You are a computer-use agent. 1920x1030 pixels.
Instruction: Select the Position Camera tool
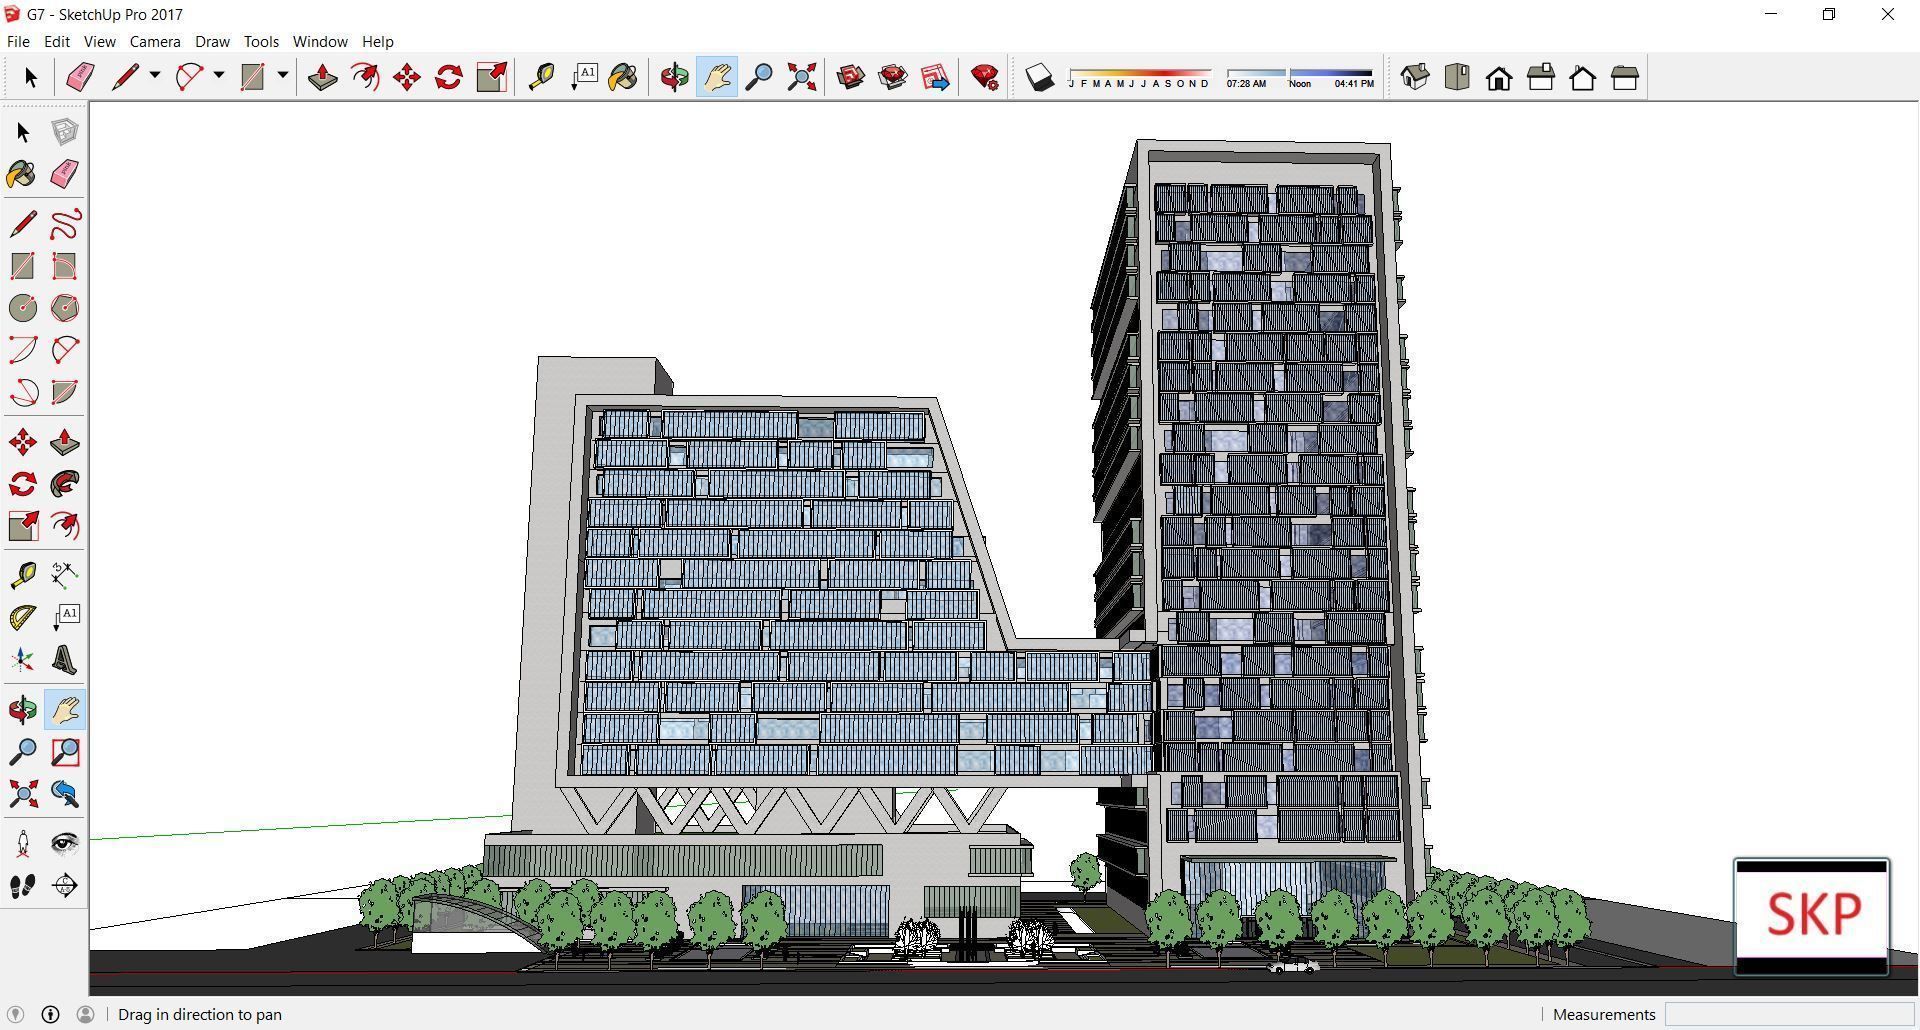(23, 844)
